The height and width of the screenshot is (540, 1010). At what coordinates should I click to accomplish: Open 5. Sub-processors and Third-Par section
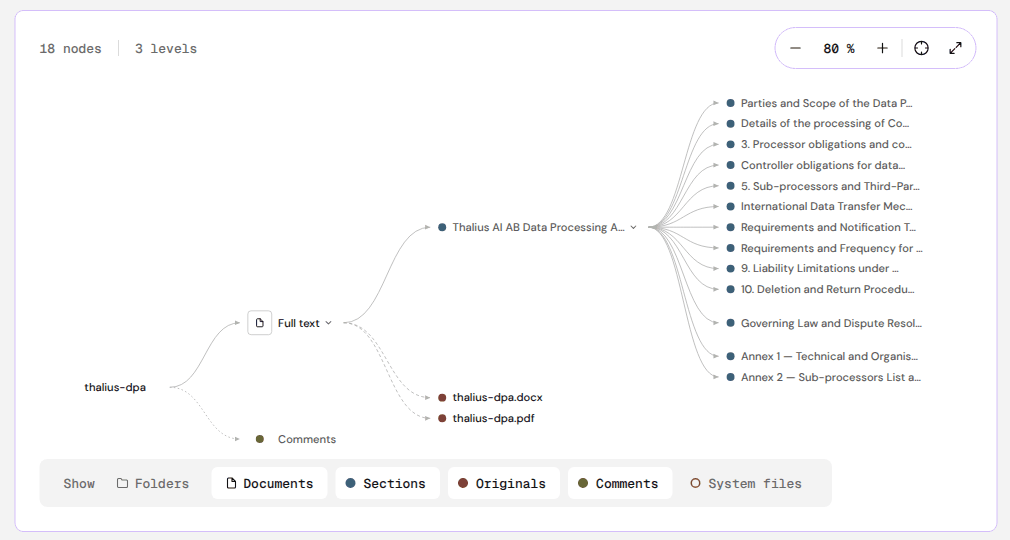click(830, 186)
